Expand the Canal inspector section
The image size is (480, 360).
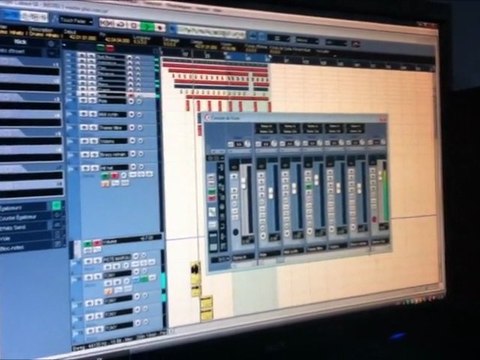(x=25, y=238)
